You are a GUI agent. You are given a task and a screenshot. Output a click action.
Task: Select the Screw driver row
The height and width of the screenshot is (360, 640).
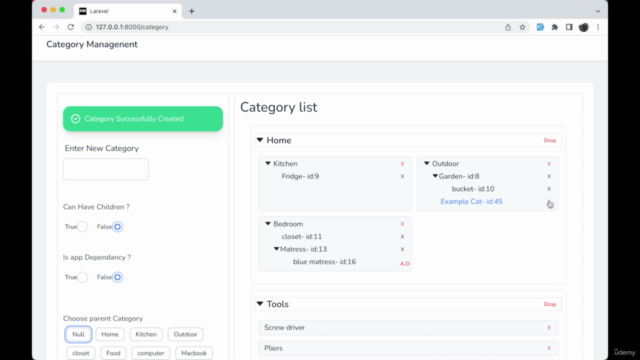pos(408,328)
